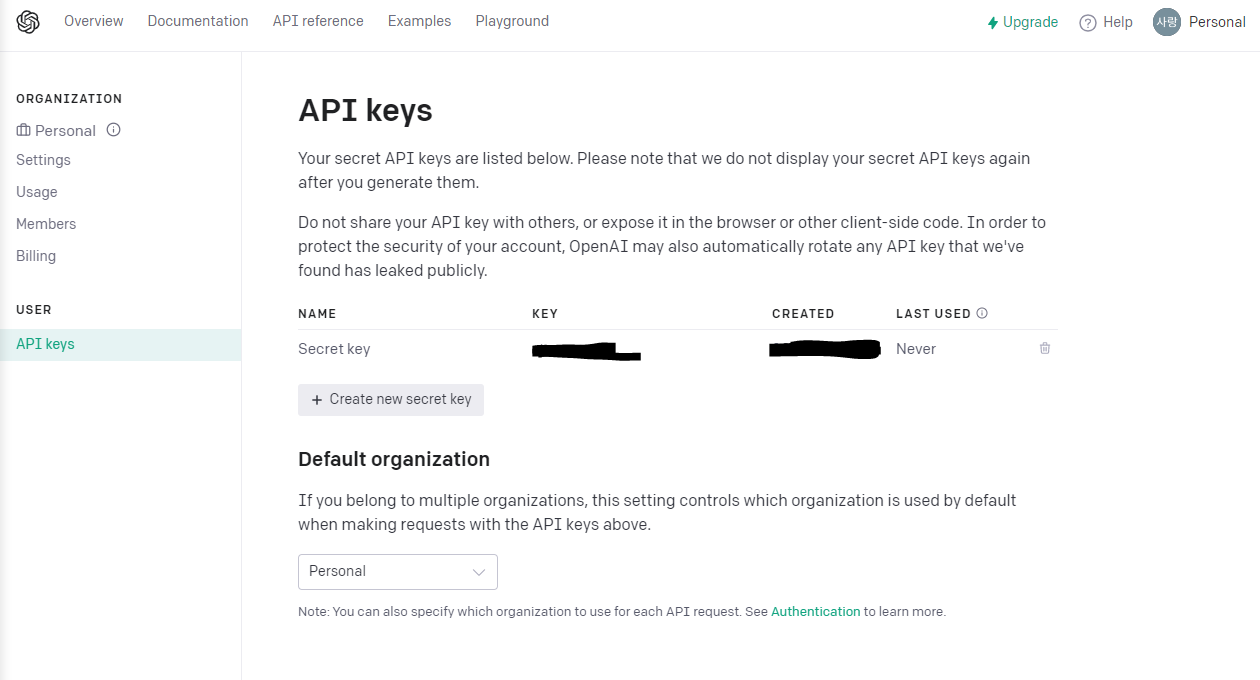Open the Help question mark icon

(1088, 22)
